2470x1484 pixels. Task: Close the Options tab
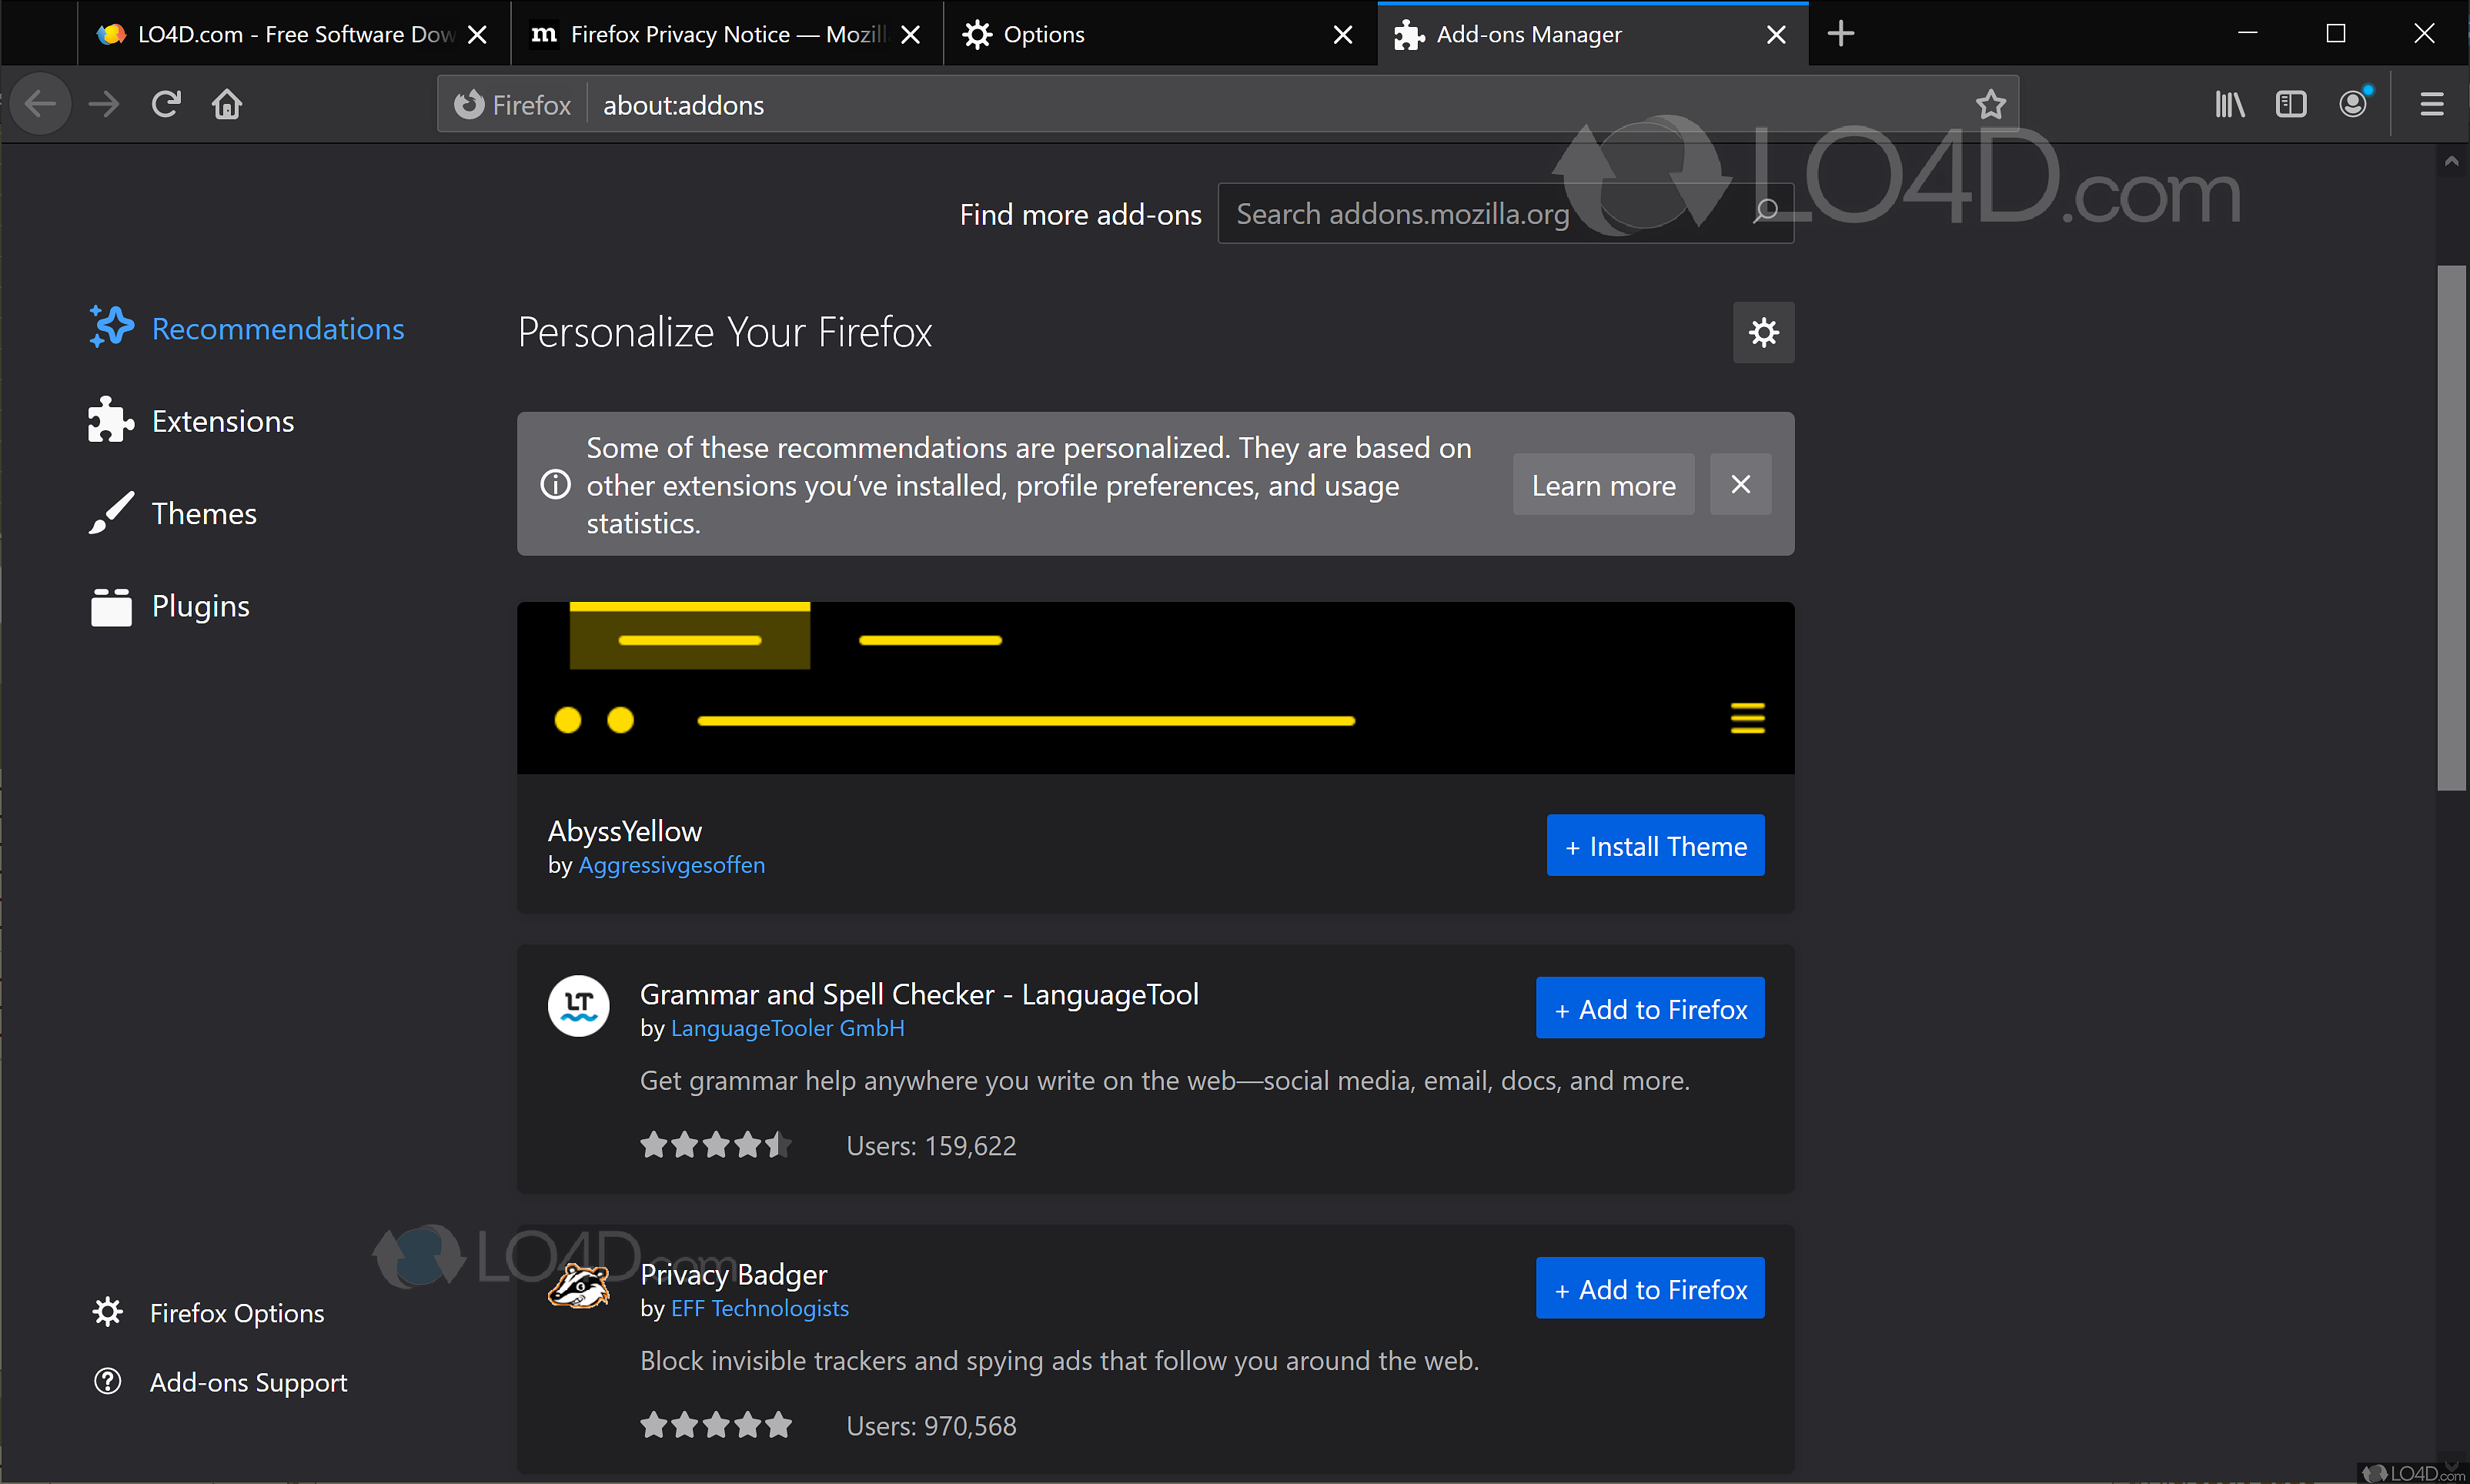coord(1343,34)
